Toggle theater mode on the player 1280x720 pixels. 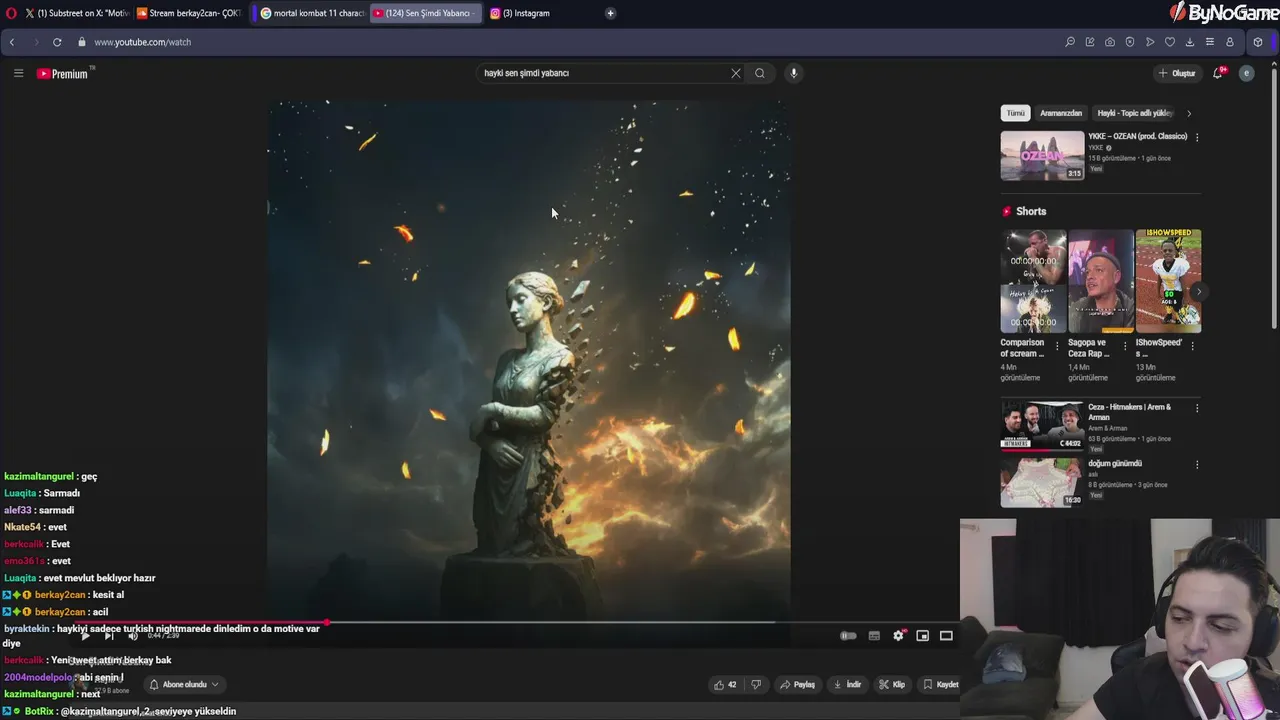coord(946,636)
